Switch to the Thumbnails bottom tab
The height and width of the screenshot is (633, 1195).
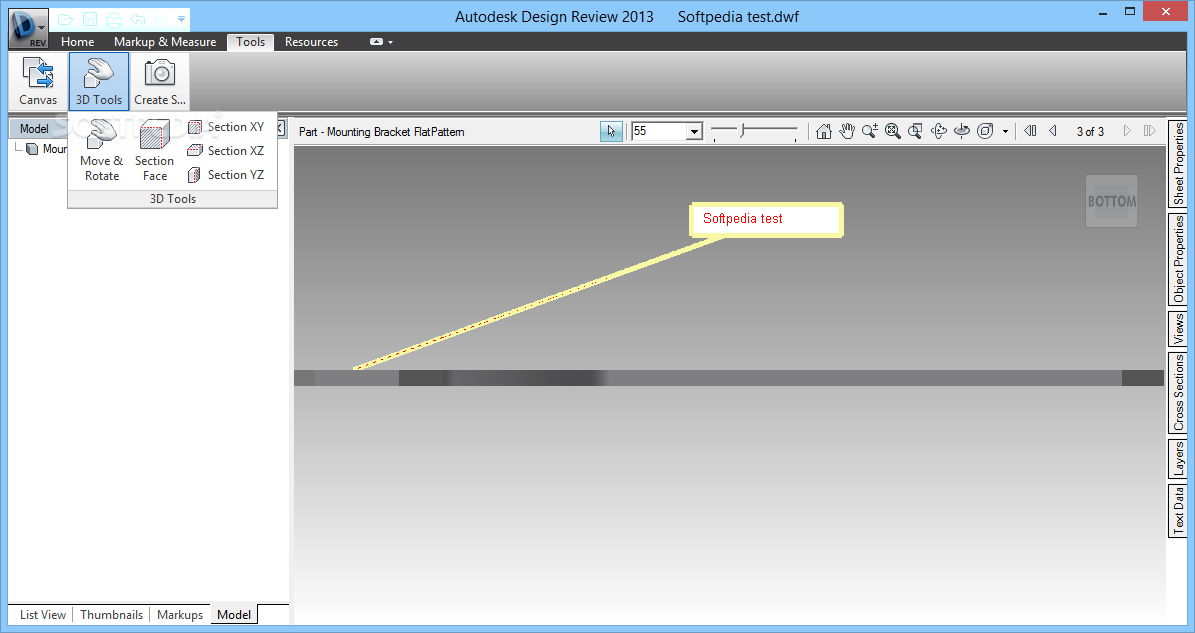pyautogui.click(x=111, y=615)
